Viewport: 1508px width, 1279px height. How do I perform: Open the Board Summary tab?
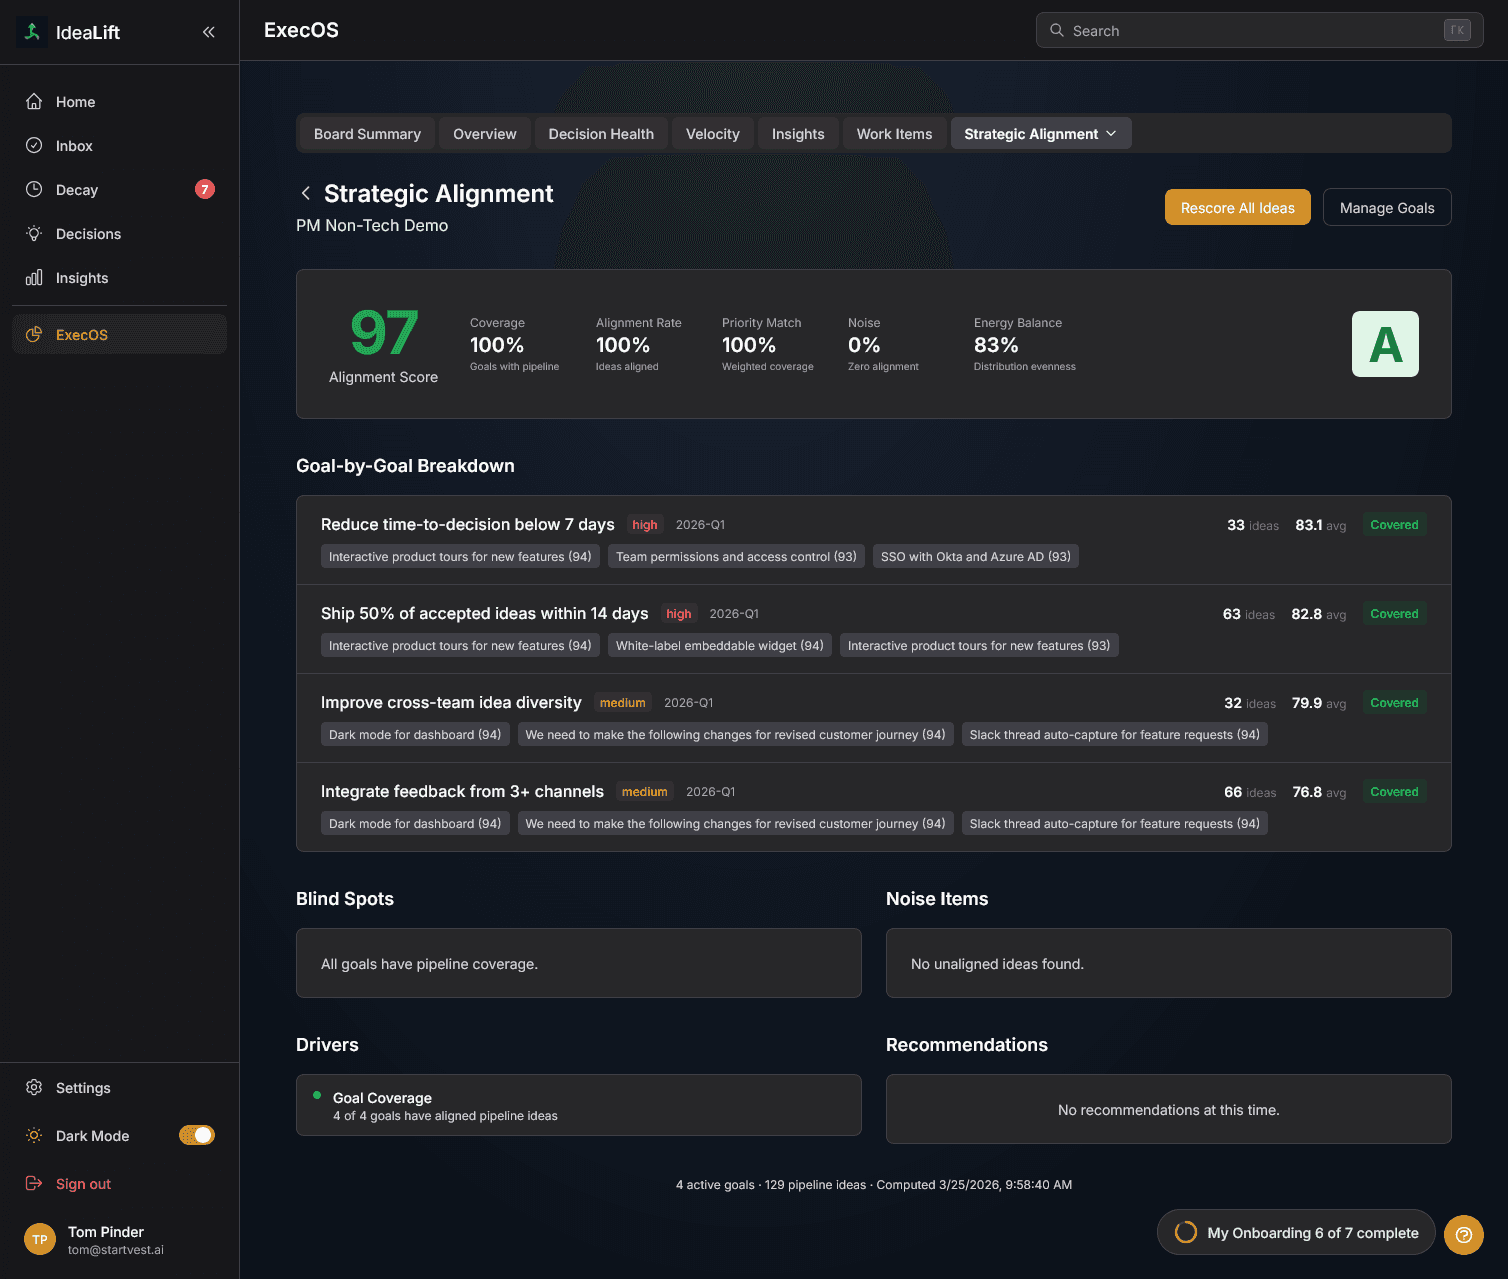pos(367,134)
